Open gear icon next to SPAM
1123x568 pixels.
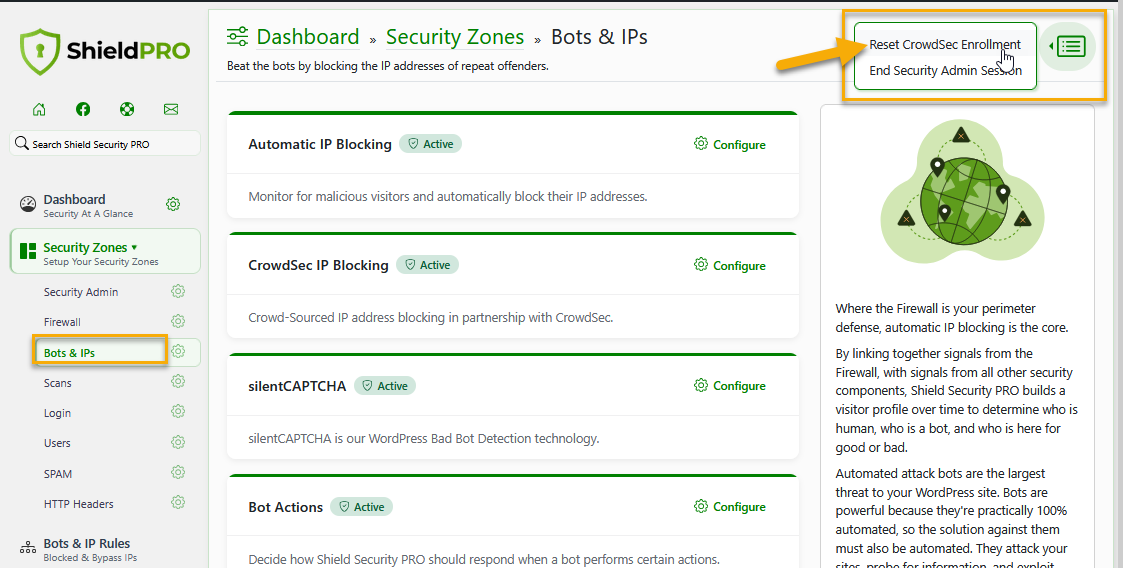click(178, 472)
